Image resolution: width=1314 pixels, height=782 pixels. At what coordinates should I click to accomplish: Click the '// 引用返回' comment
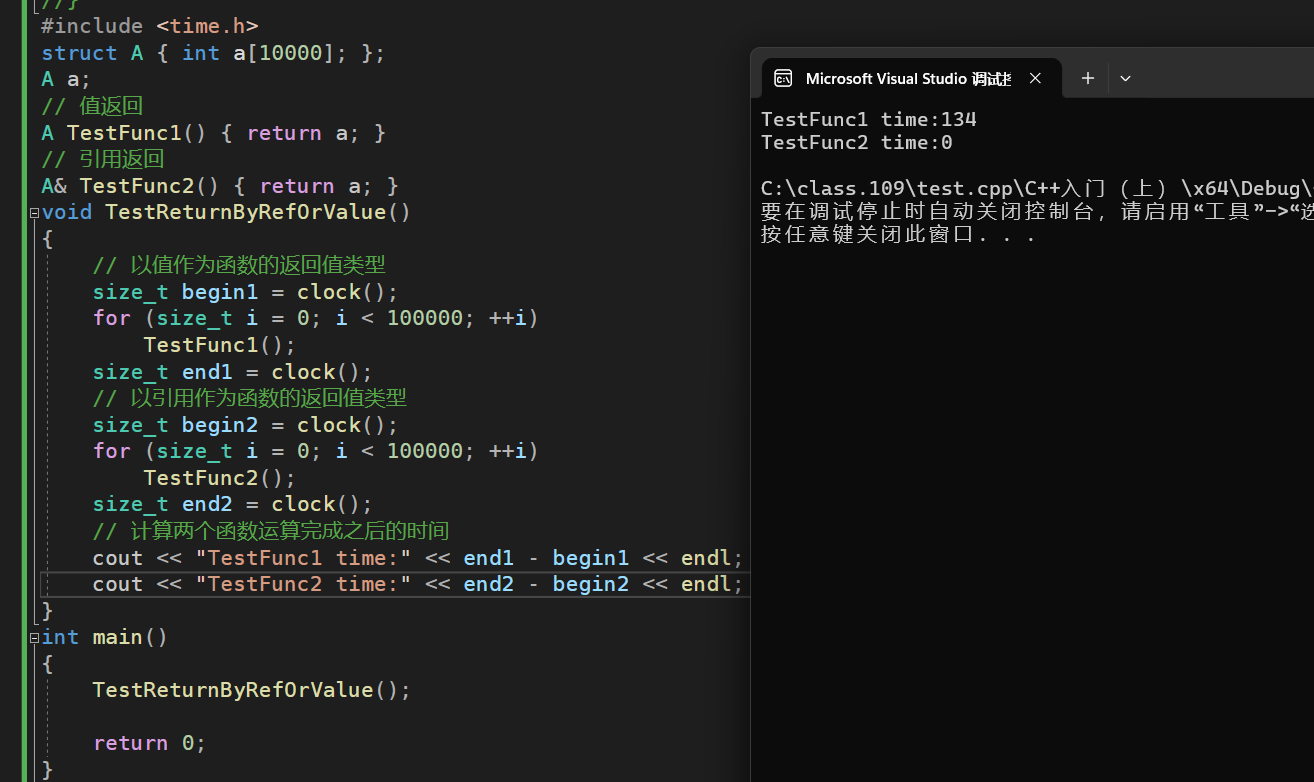[103, 159]
